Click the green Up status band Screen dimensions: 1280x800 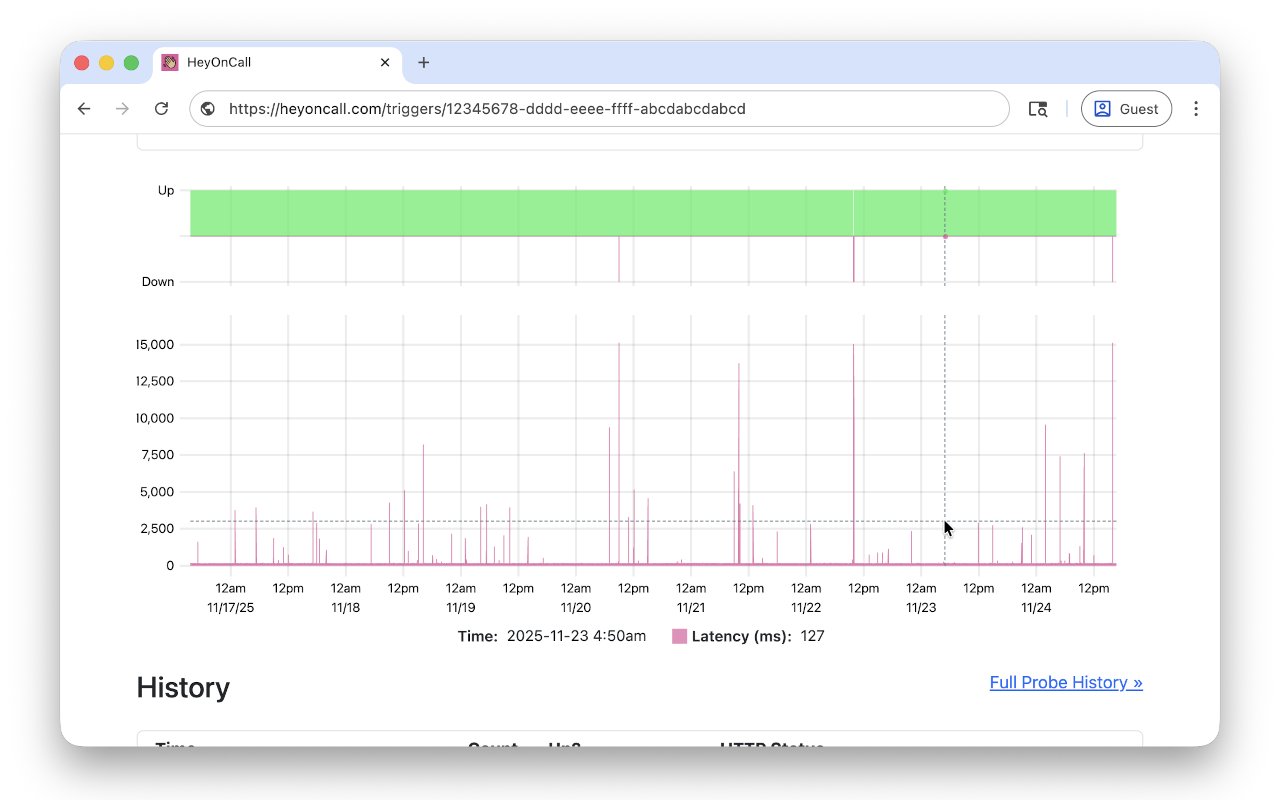pos(650,212)
